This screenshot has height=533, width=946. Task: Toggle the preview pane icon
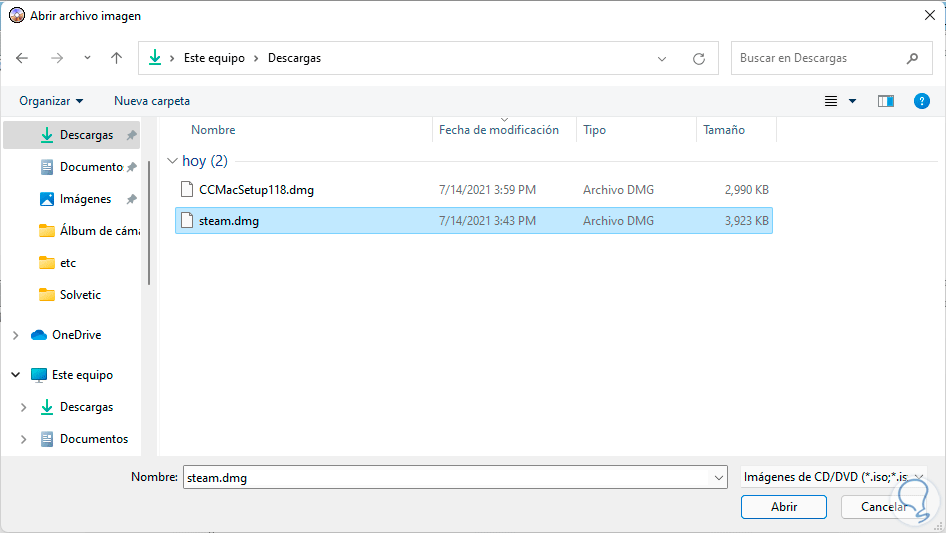click(x=885, y=101)
